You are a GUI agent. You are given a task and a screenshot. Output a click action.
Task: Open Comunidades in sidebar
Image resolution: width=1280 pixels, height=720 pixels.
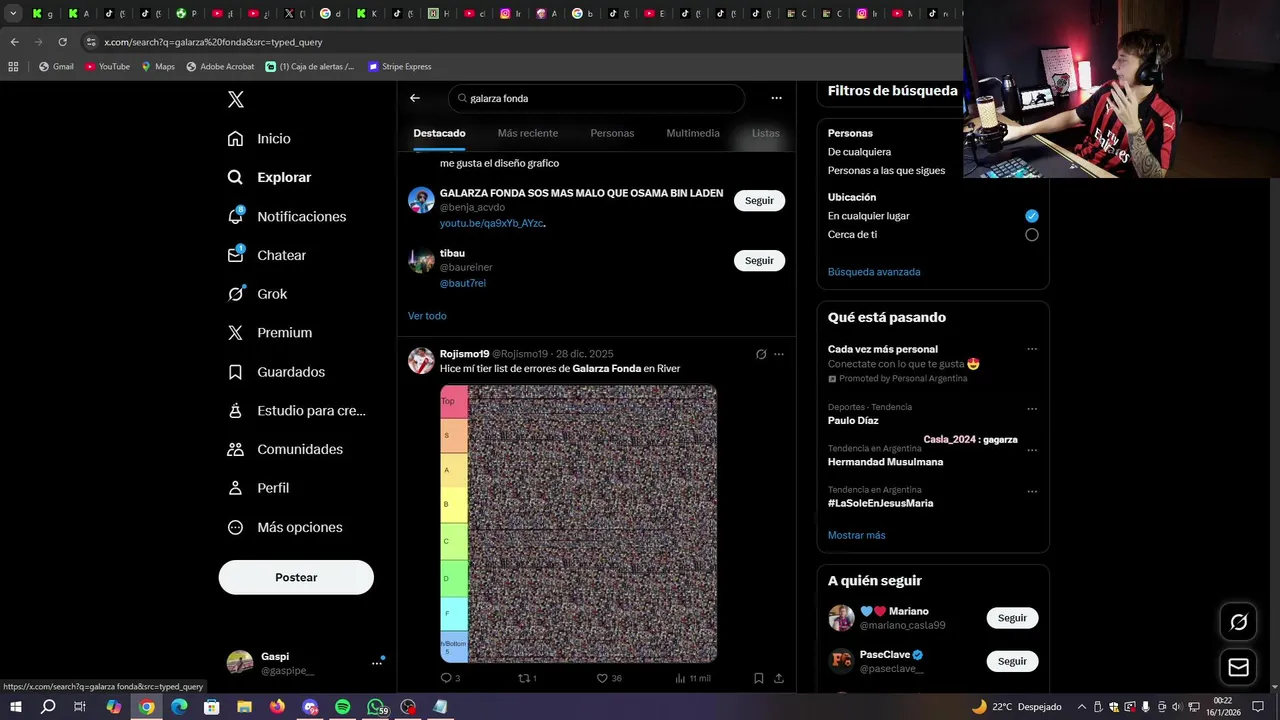point(285,449)
